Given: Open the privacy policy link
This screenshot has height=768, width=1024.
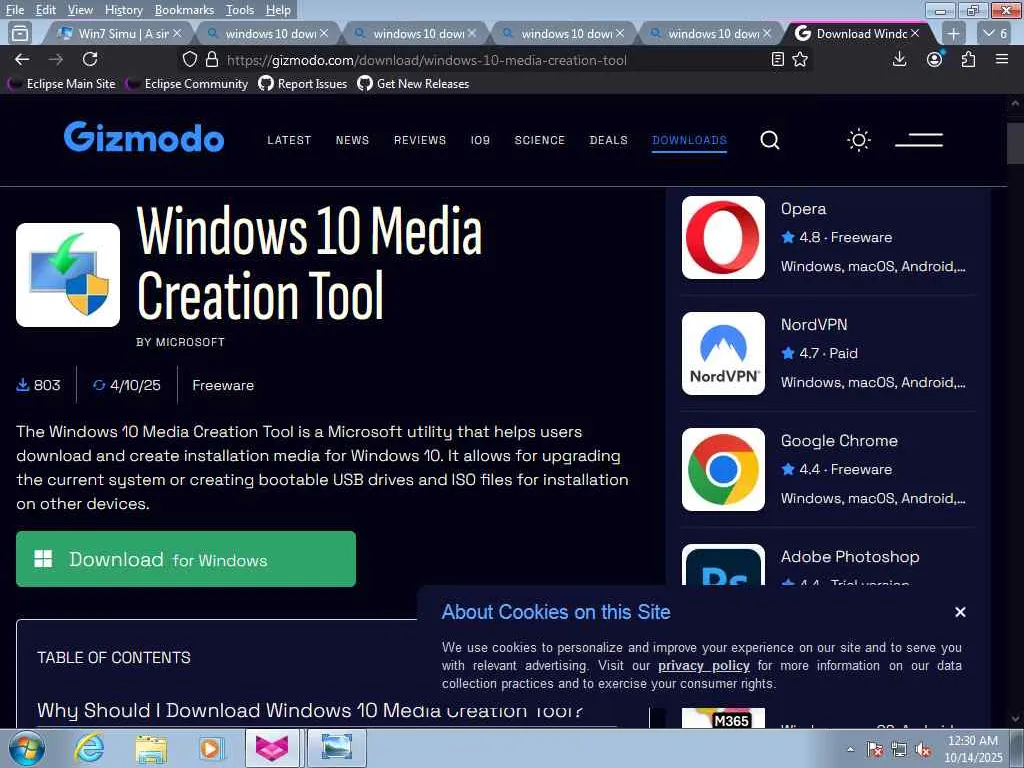Looking at the screenshot, I should [703, 665].
